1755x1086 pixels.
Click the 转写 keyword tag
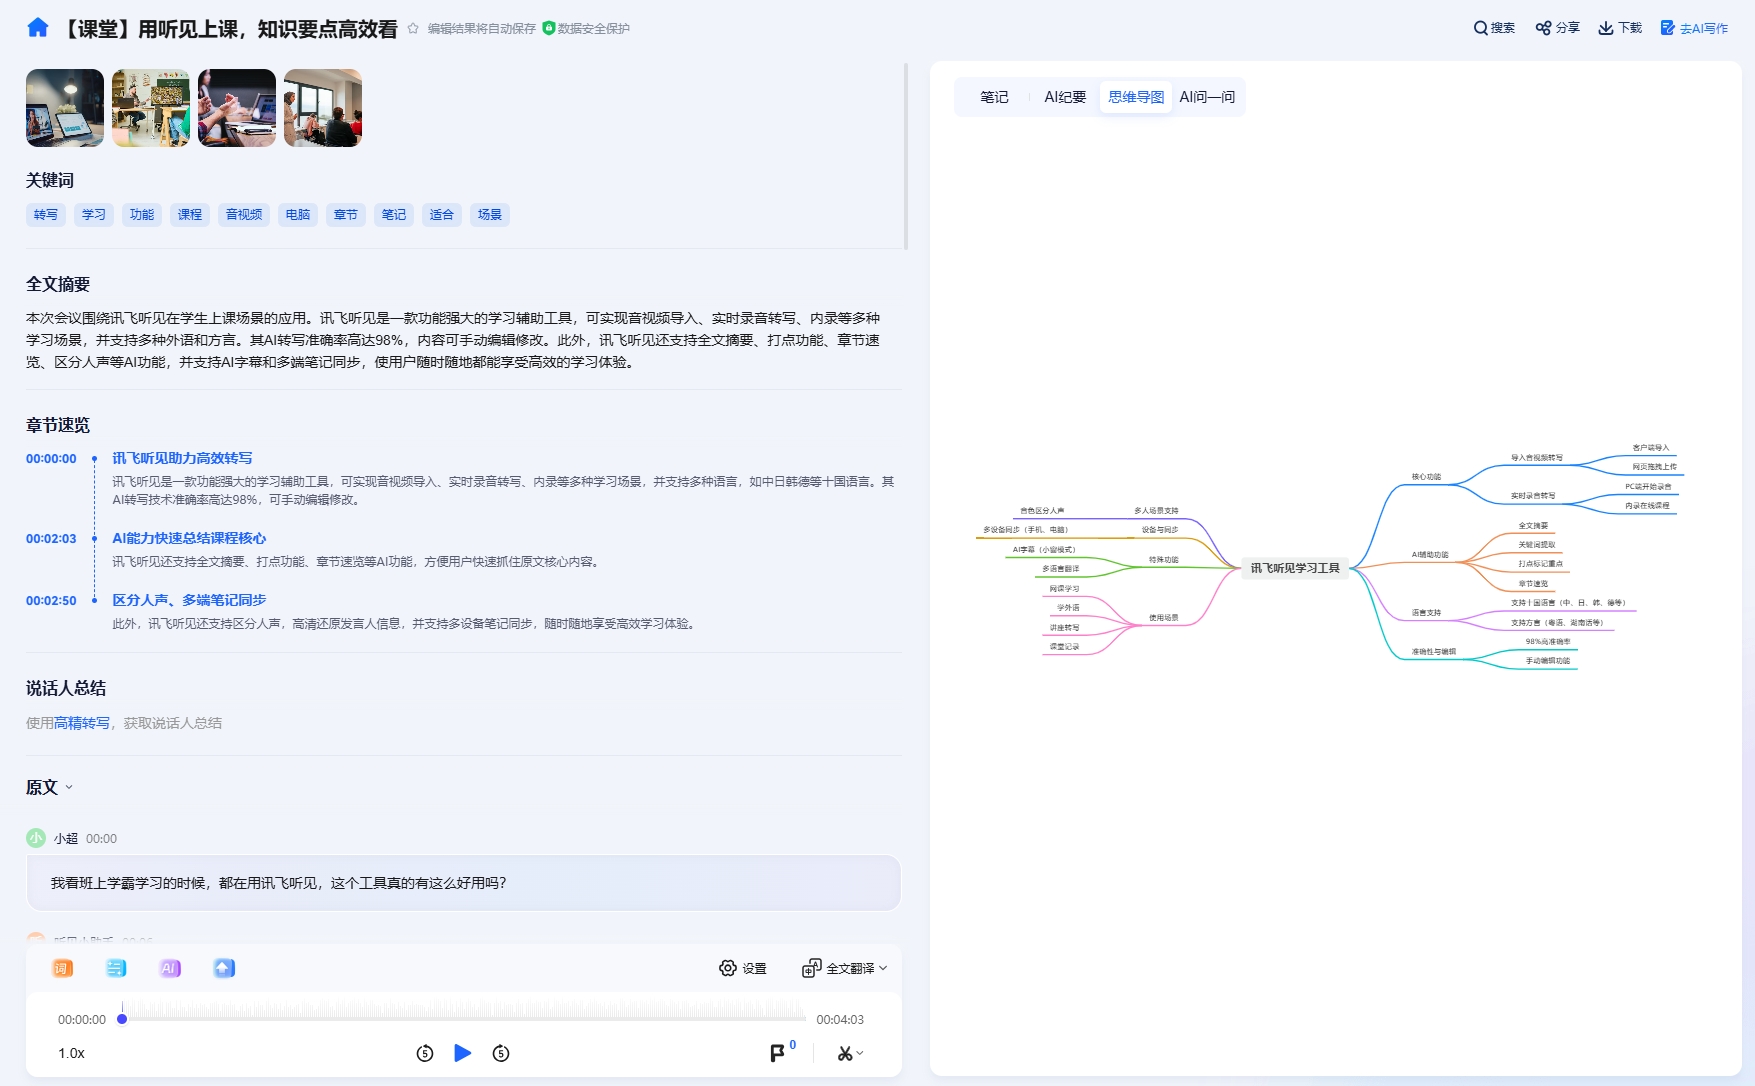[46, 215]
